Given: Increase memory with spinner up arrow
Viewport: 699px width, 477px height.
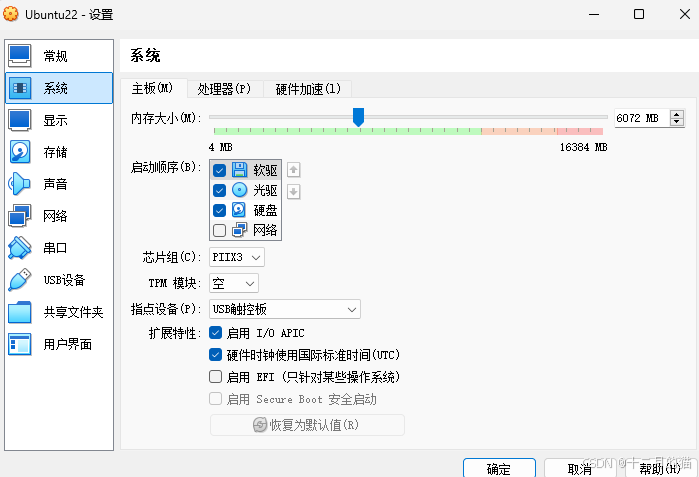Looking at the screenshot, I should 677,114.
